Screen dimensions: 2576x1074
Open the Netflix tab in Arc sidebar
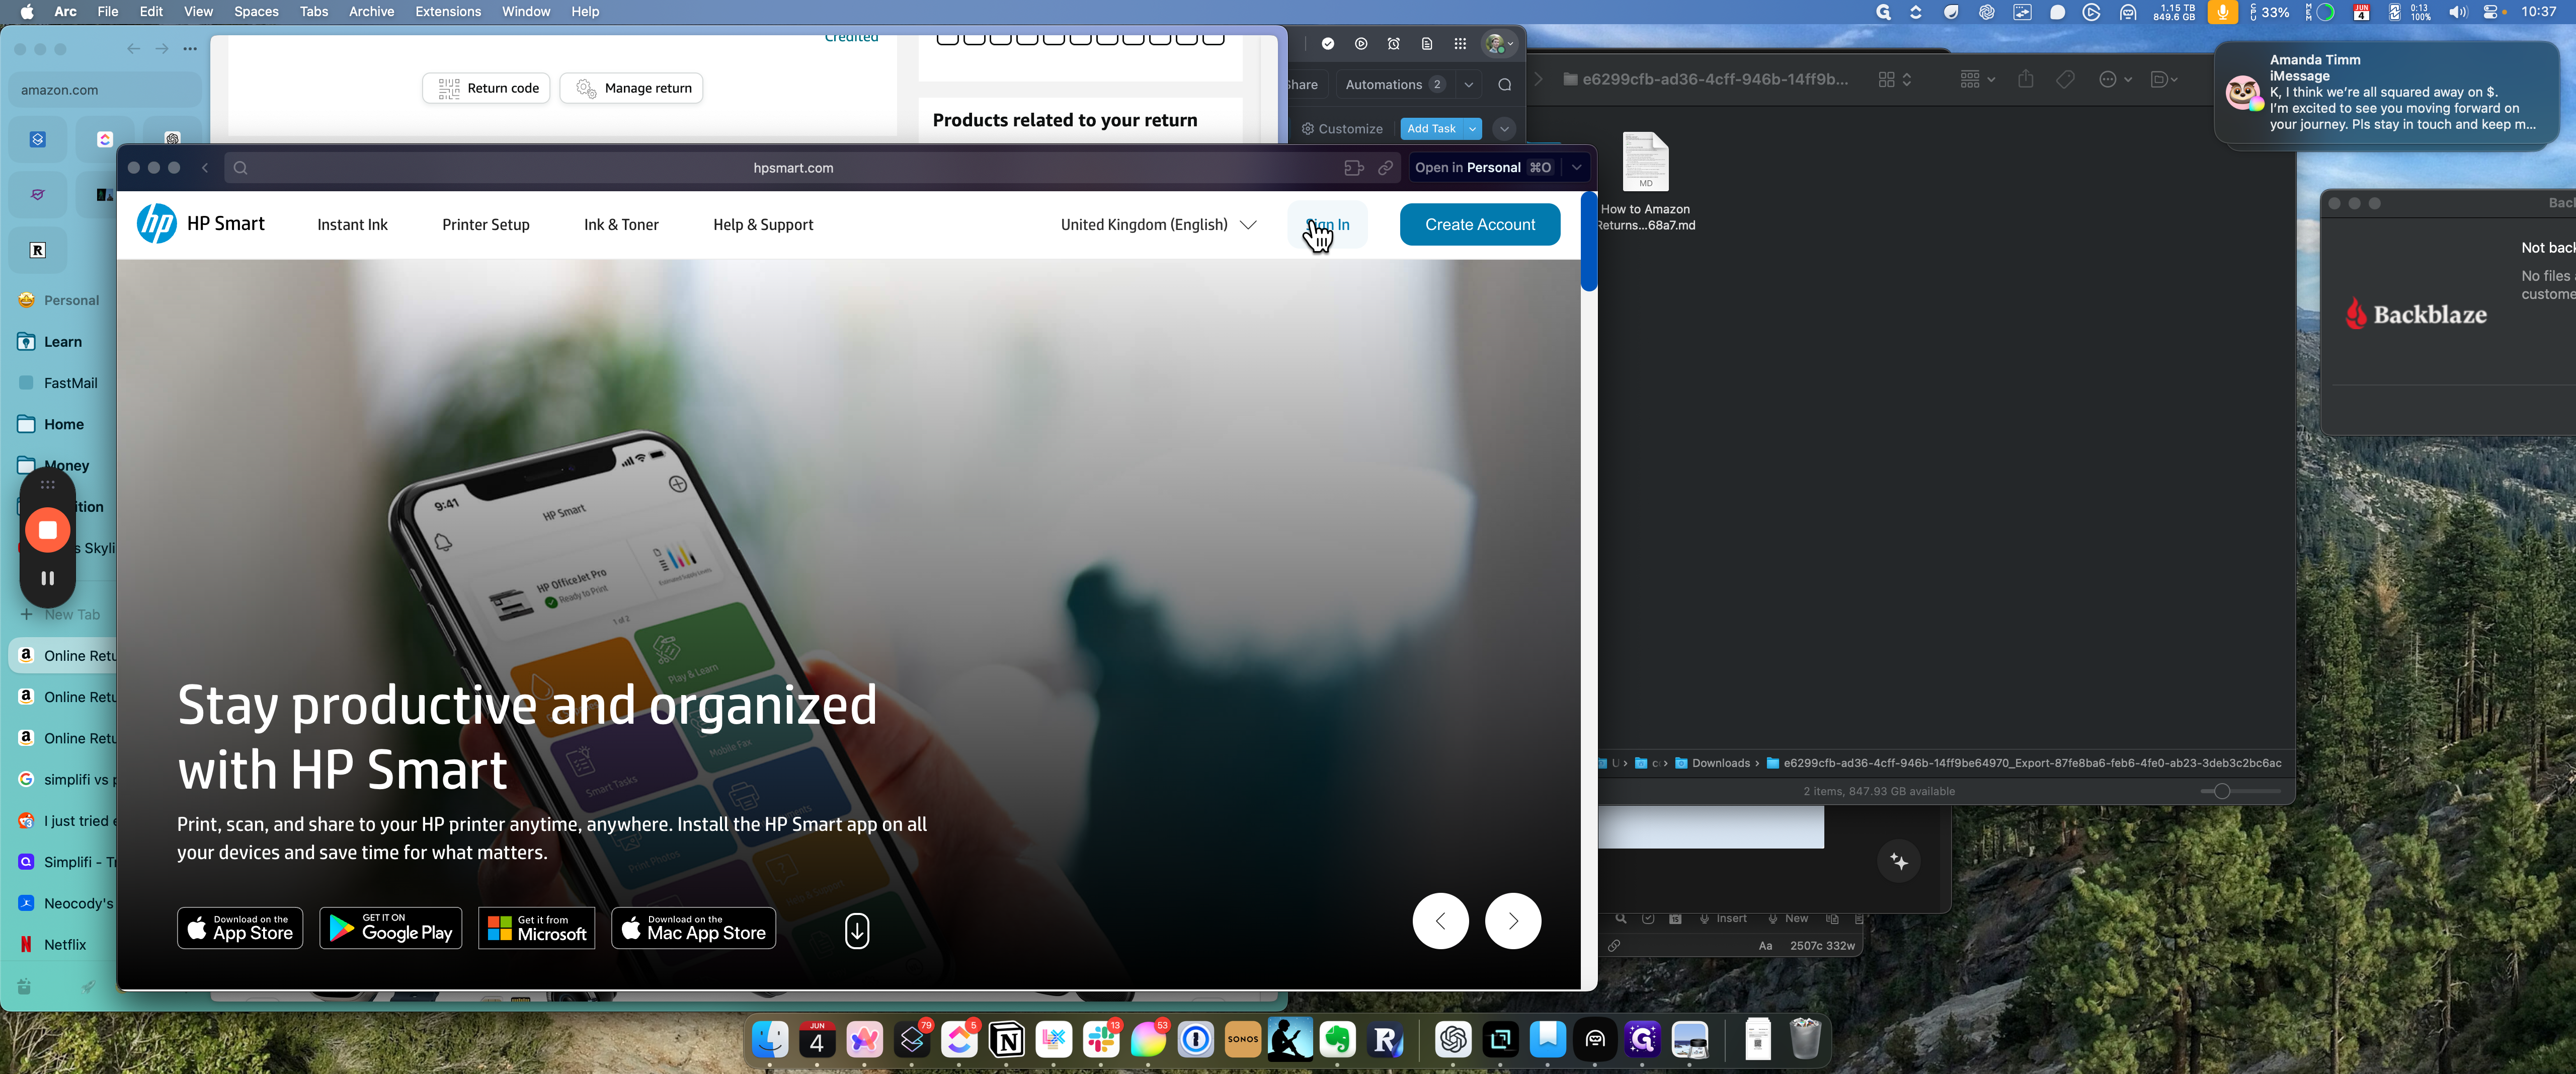64,944
